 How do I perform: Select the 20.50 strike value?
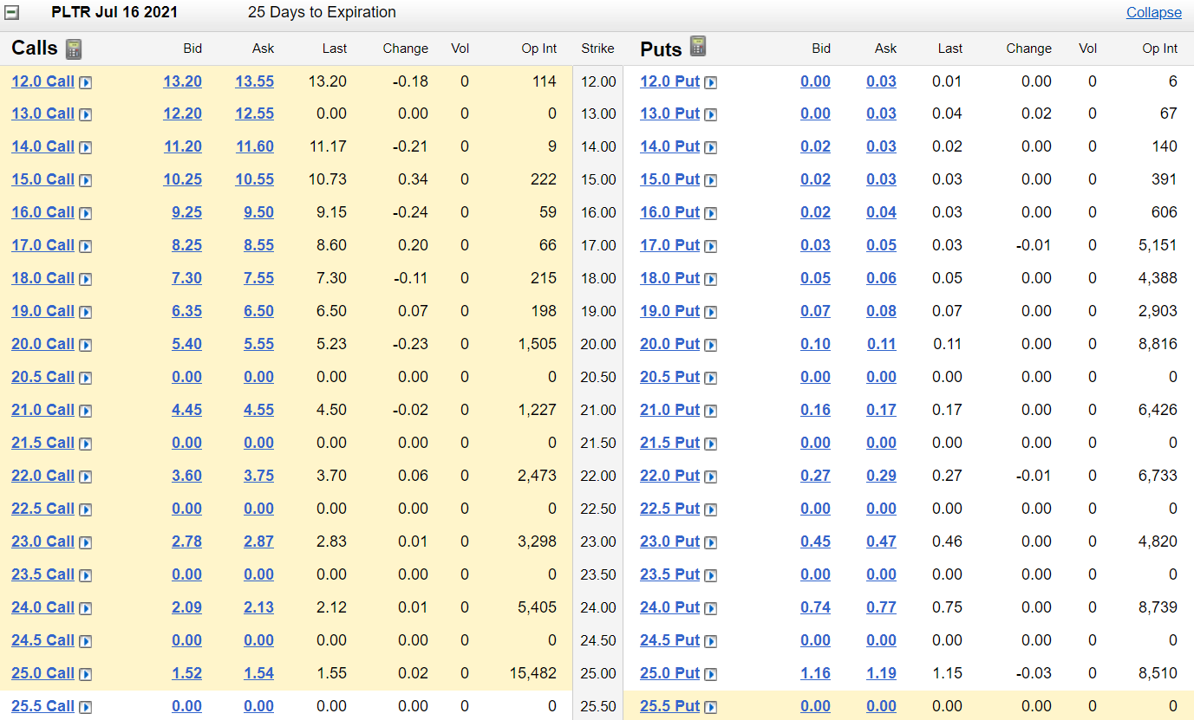[599, 377]
